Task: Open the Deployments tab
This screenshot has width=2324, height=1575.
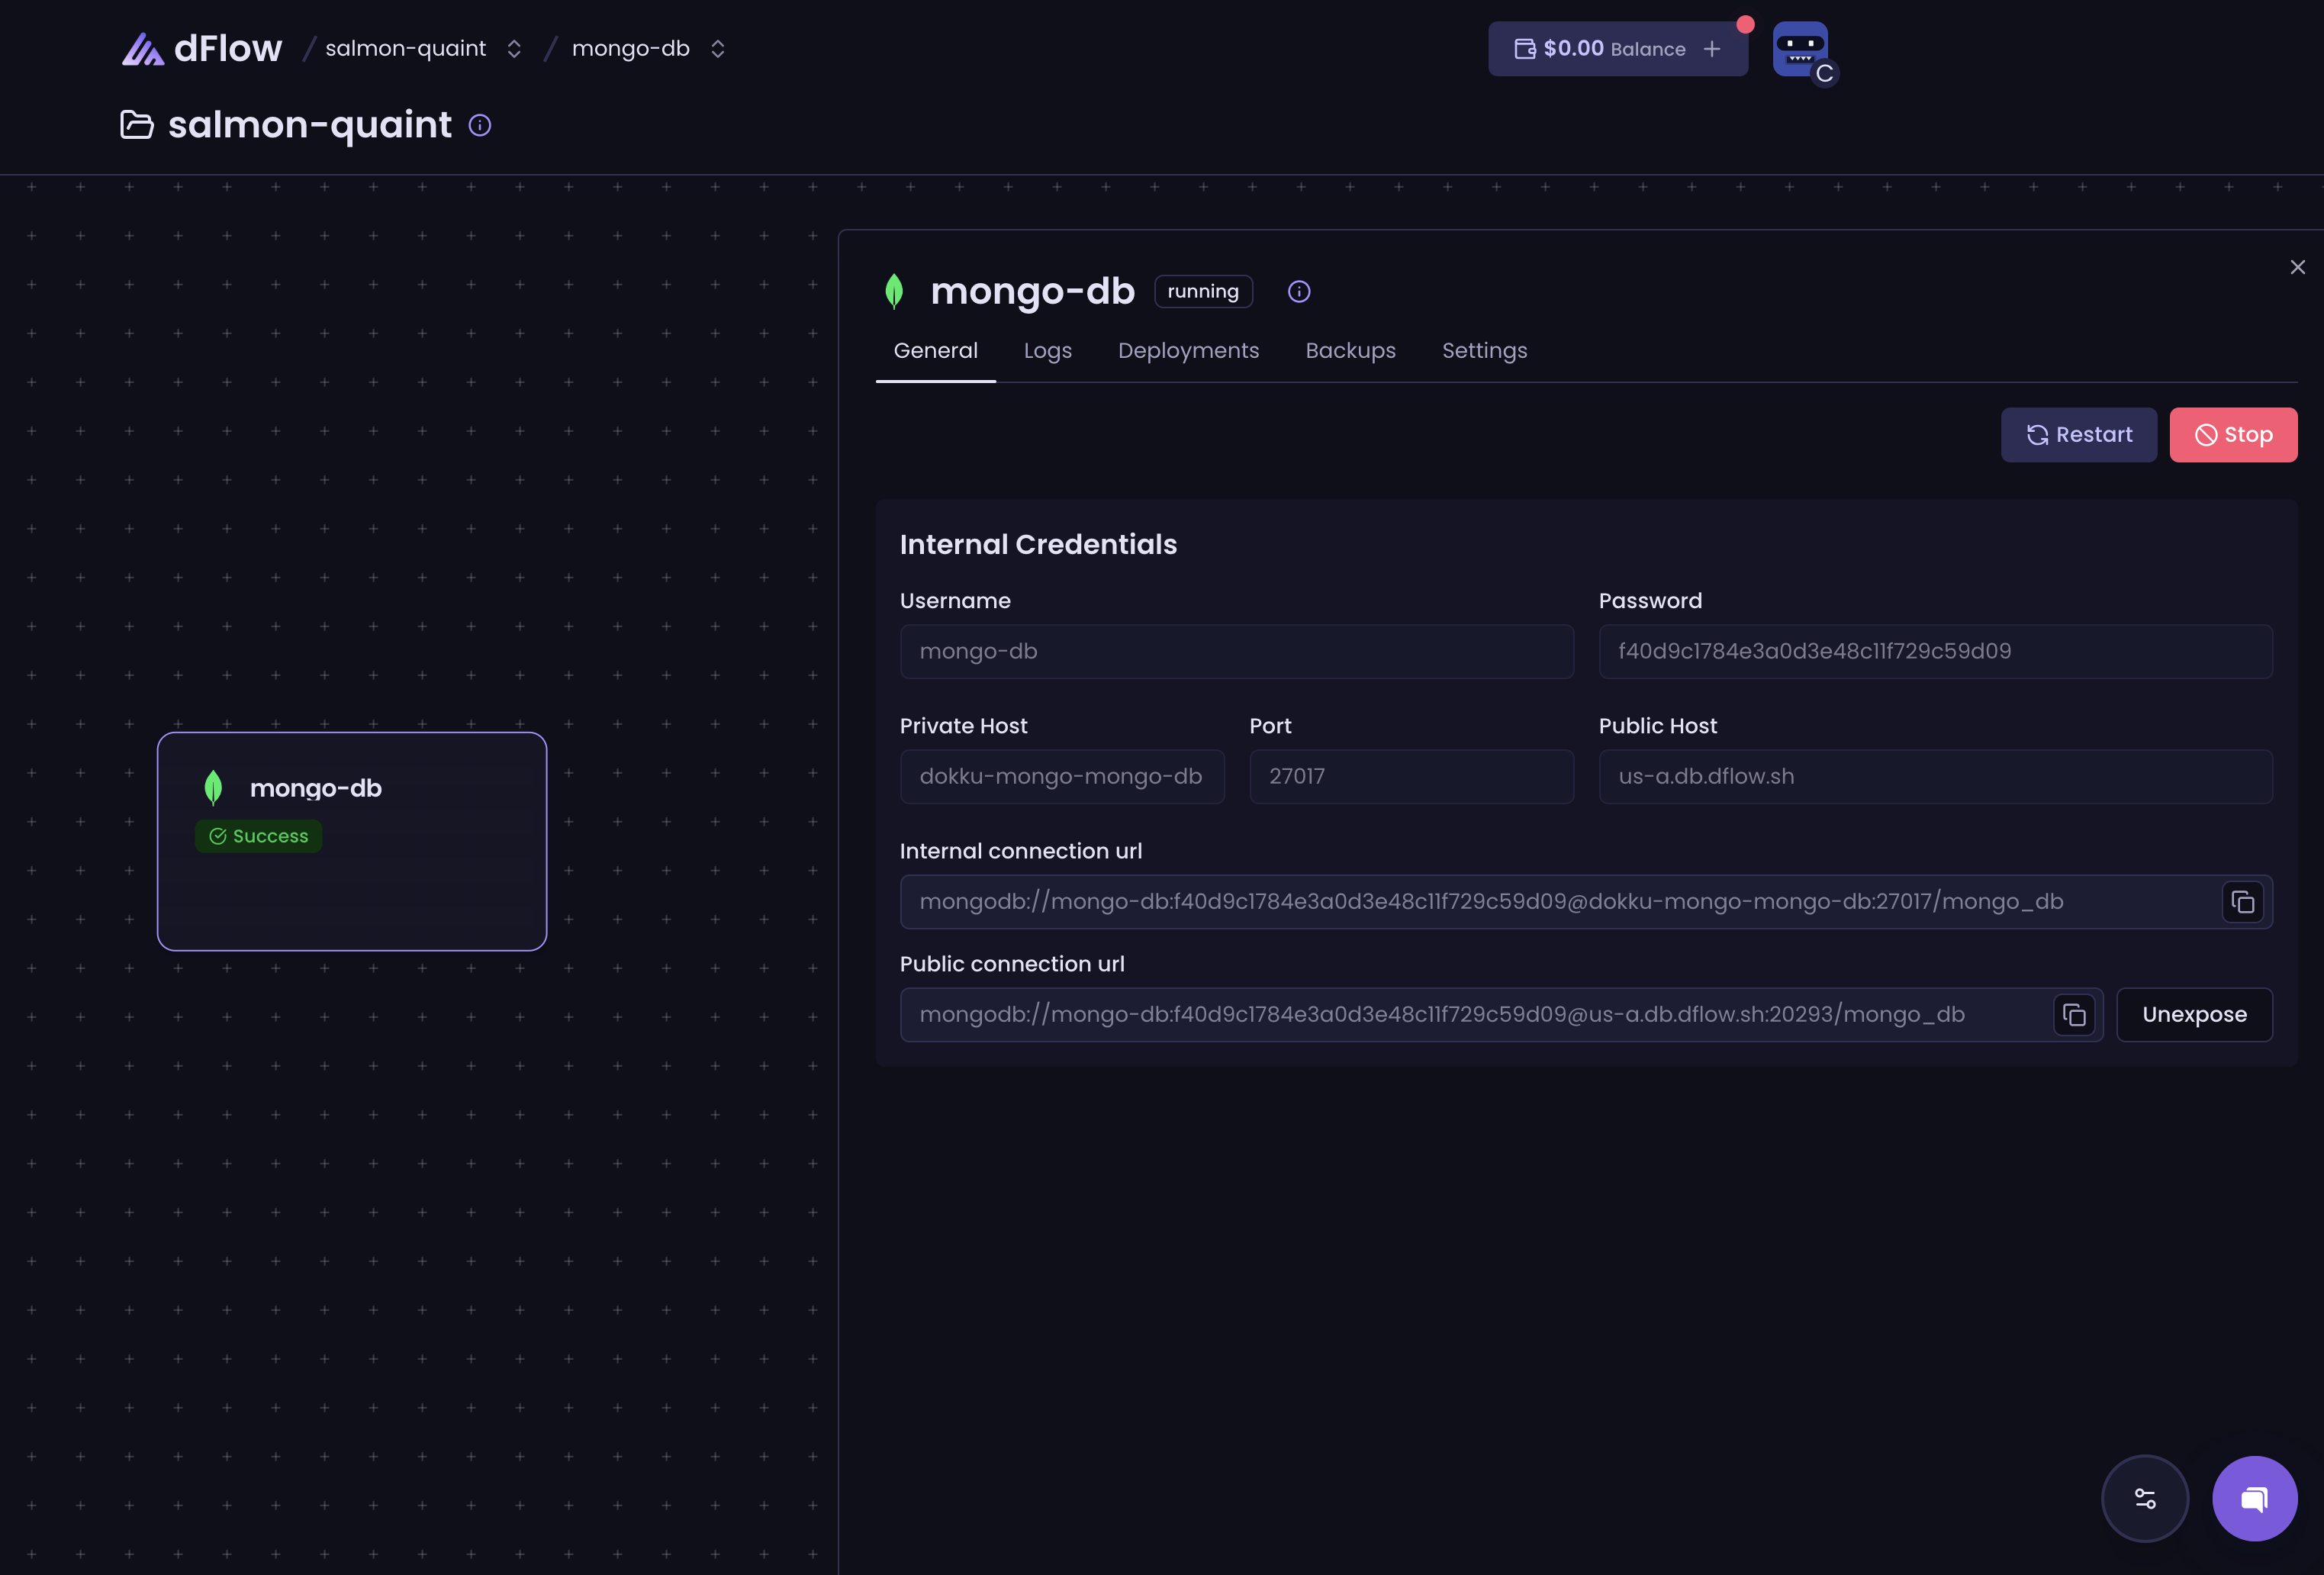Action: click(1188, 351)
